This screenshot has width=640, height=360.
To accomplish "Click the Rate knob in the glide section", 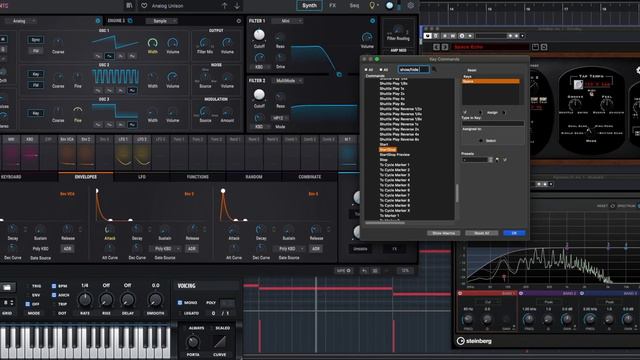I will (85, 300).
